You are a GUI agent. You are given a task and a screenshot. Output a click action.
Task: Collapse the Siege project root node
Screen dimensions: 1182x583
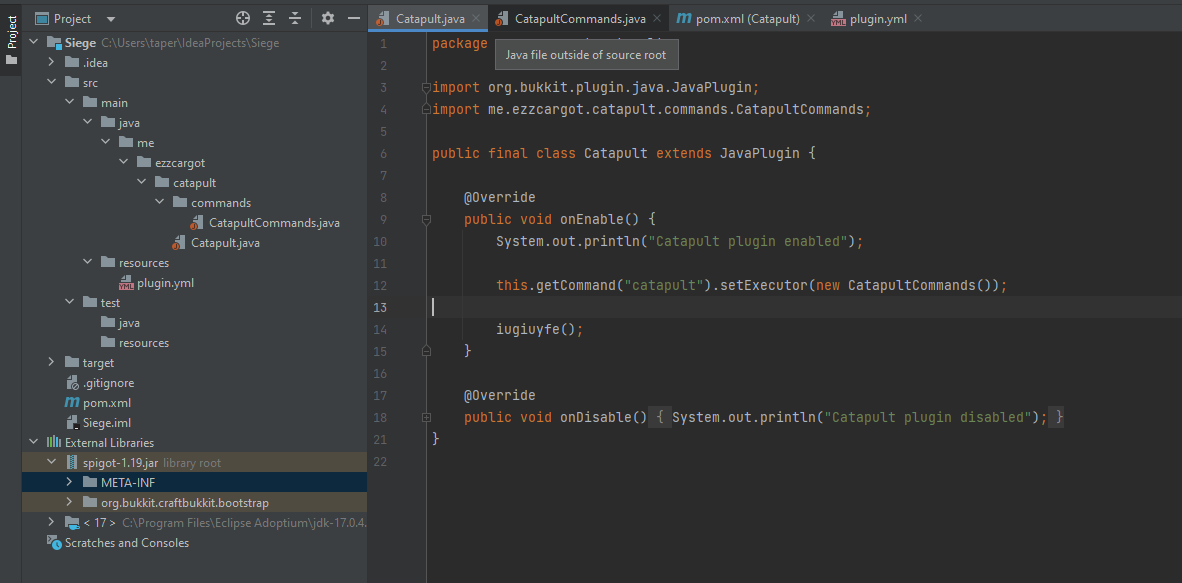[x=33, y=43]
